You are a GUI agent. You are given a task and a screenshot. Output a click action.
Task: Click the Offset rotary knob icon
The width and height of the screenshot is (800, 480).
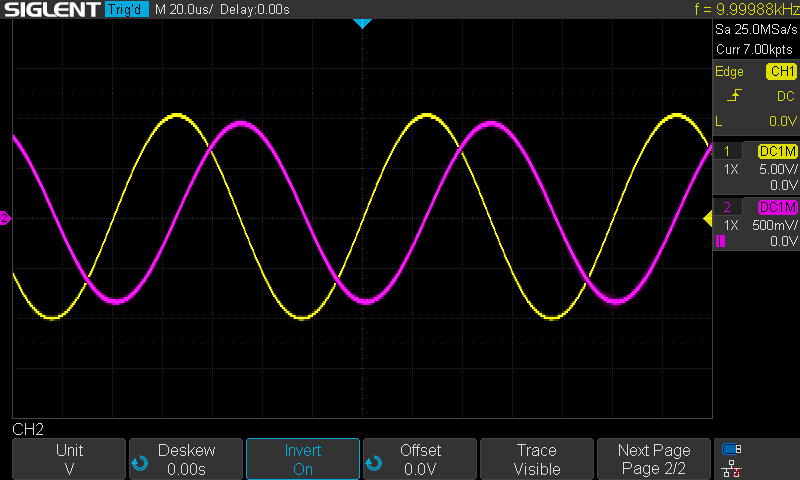pyautogui.click(x=373, y=463)
